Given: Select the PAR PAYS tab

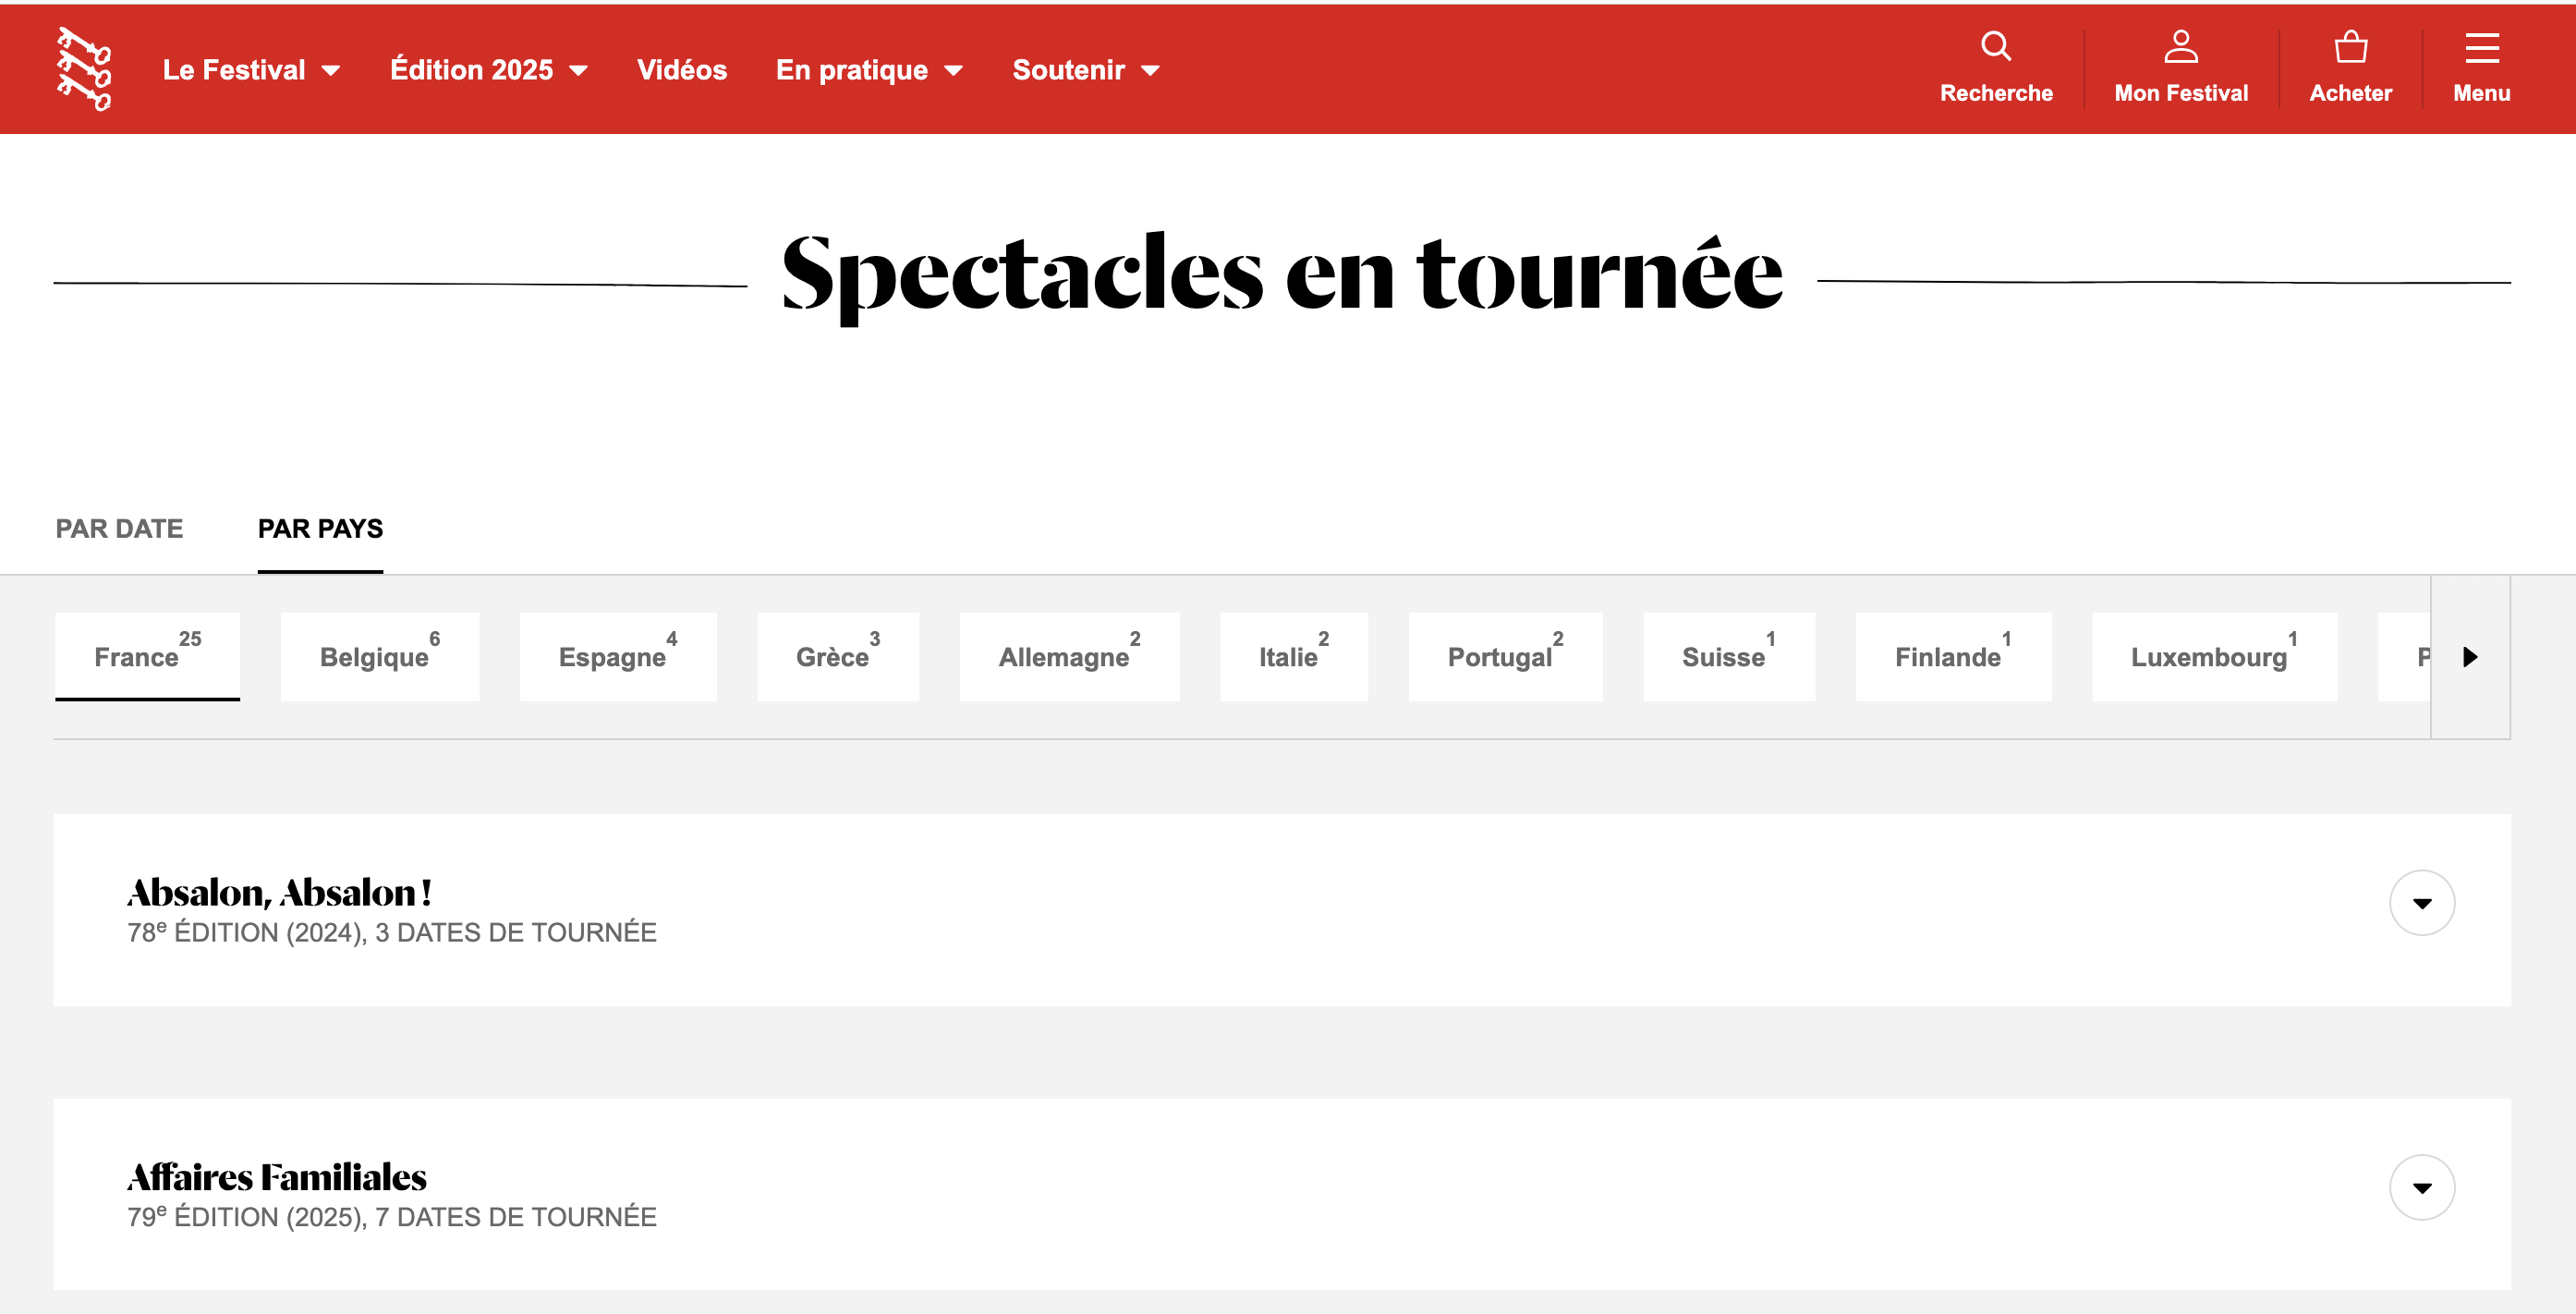Looking at the screenshot, I should click(x=320, y=528).
